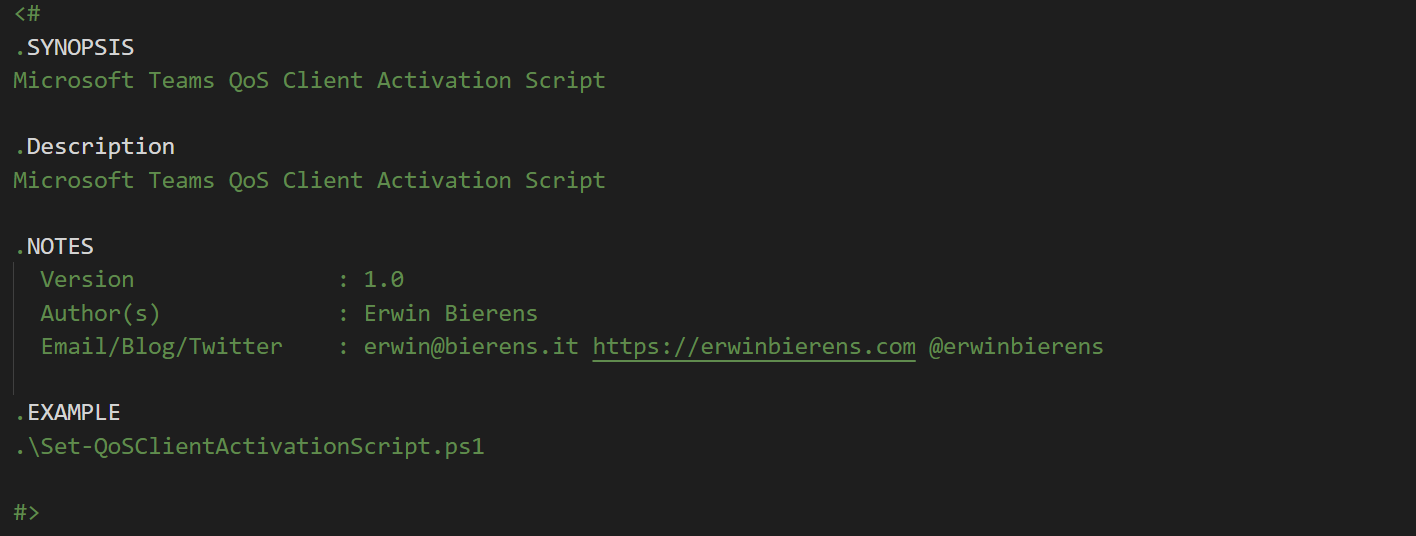
Task: Click the closing #> comment marker
Action: point(27,513)
